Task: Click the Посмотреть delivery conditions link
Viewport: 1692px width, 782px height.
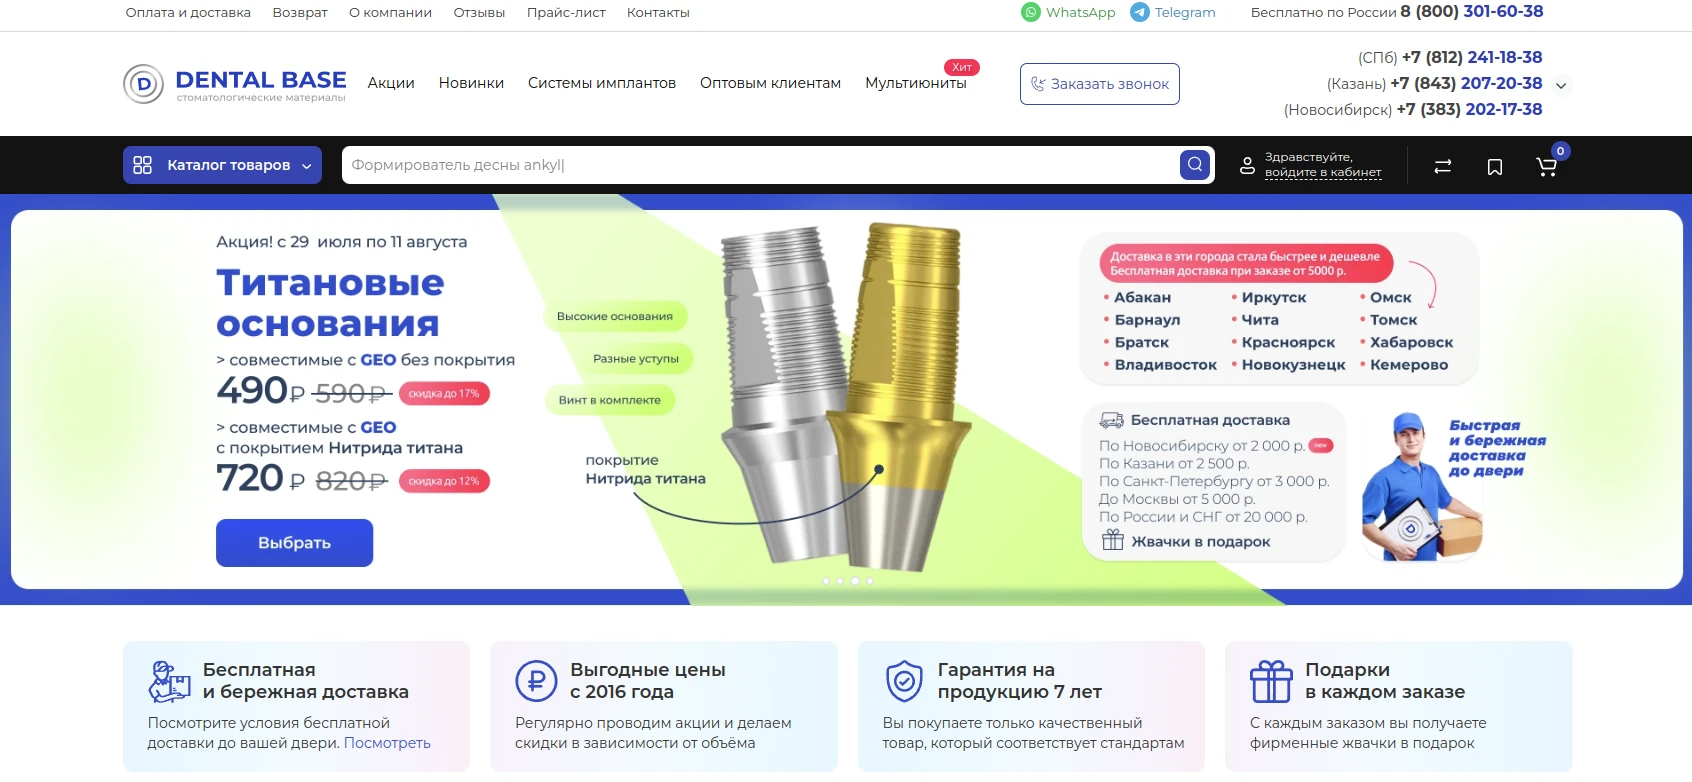Action: point(387,743)
